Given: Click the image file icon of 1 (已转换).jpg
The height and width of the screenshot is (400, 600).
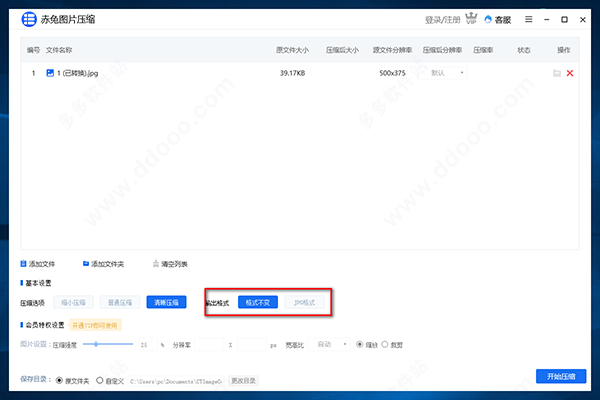Looking at the screenshot, I should (50, 73).
